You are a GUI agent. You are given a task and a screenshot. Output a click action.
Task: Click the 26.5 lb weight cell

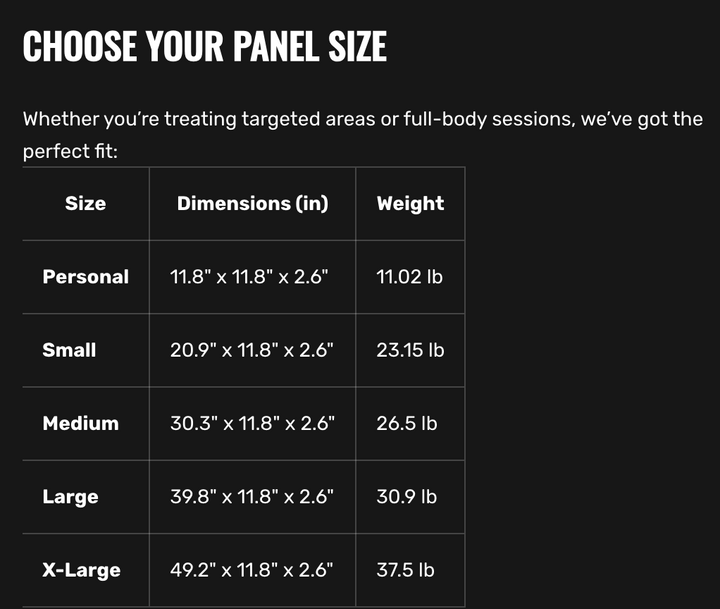pos(407,423)
